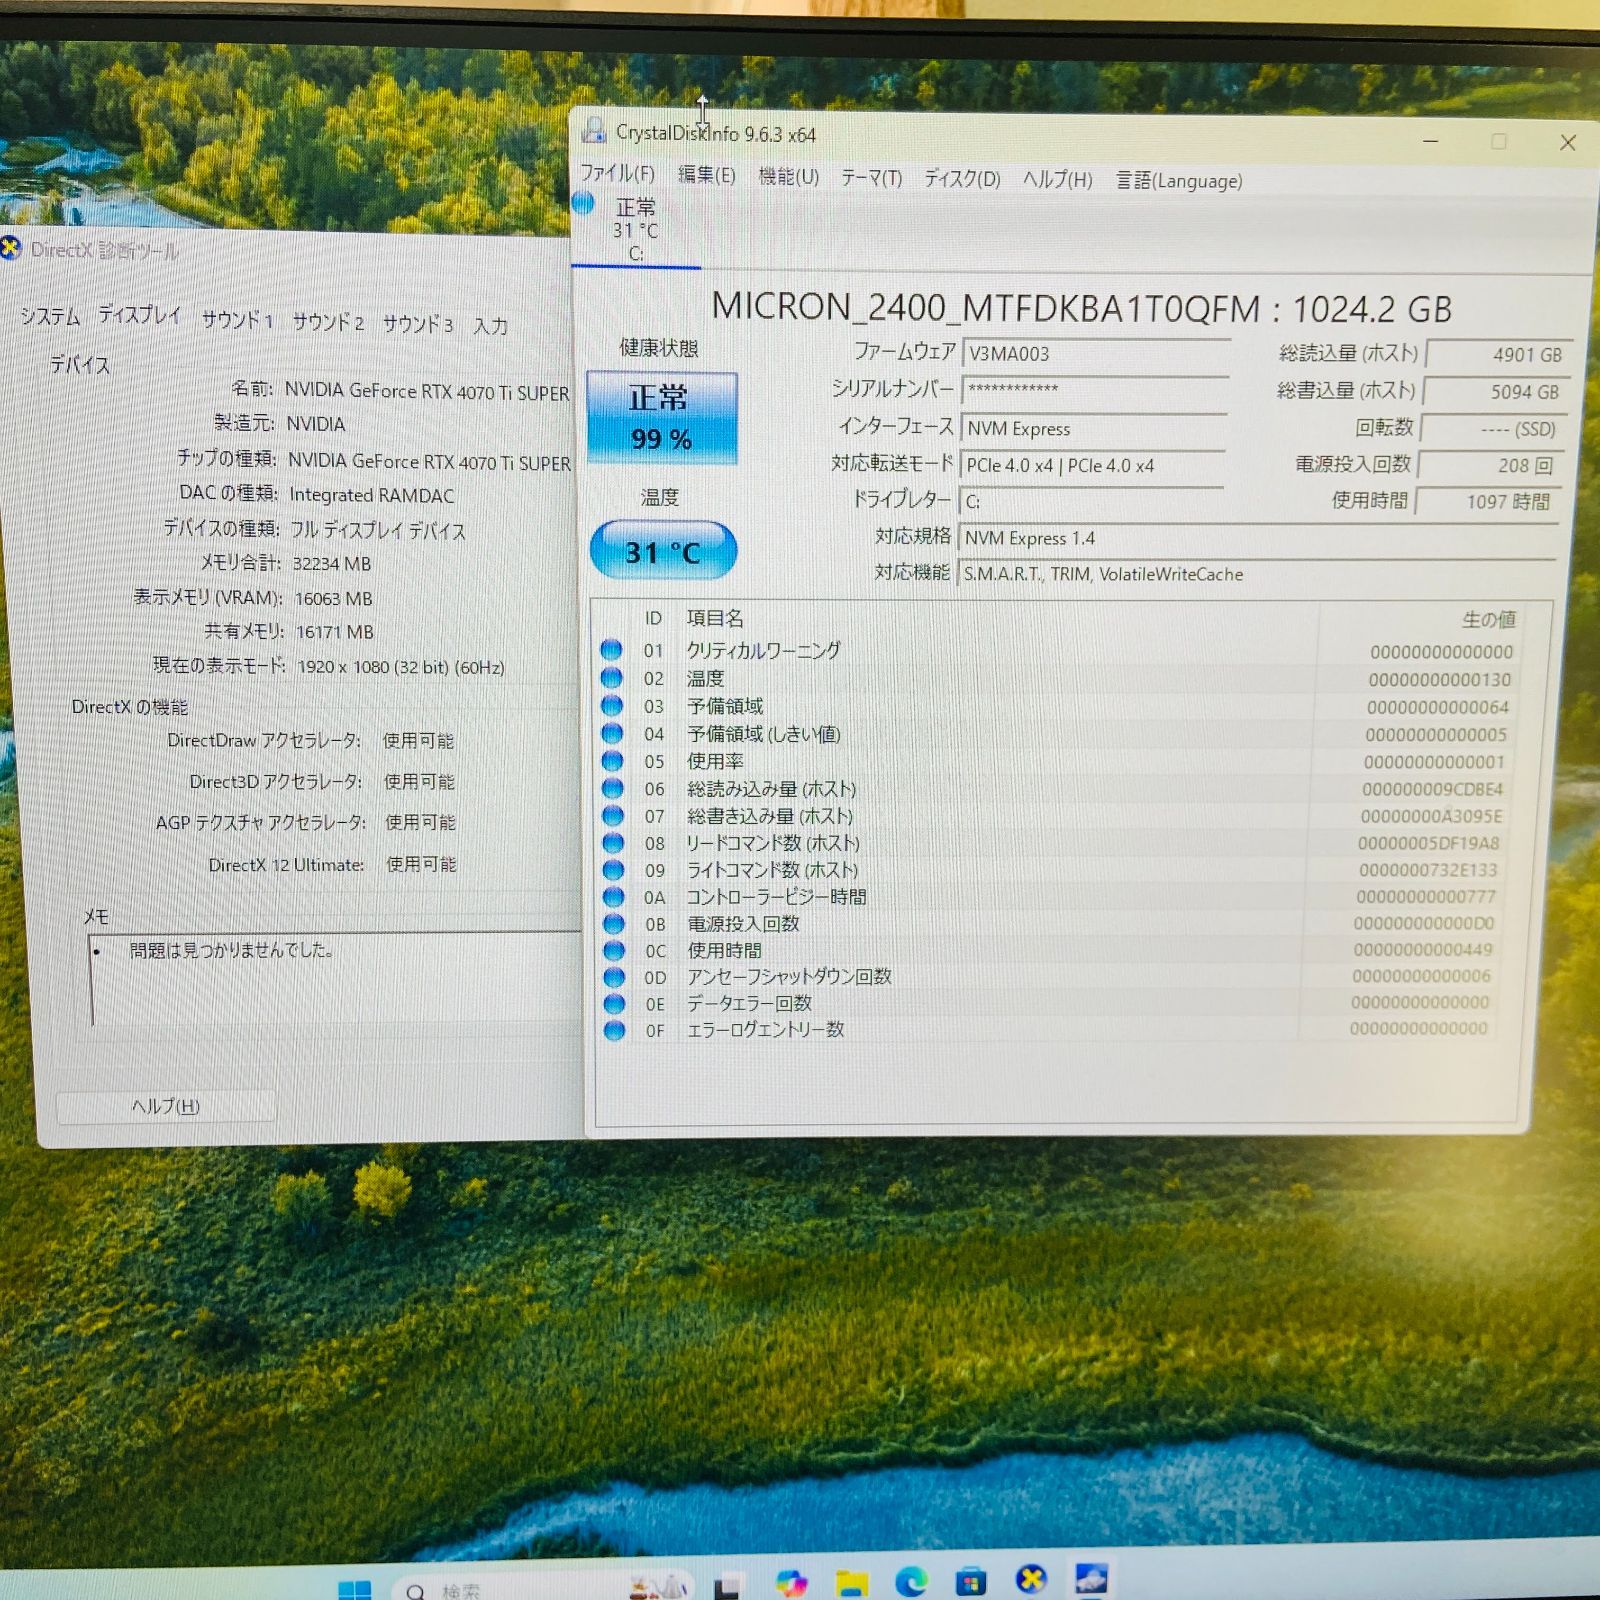
Task: Click the blue health status orb for drive C:
Action: pos(583,204)
